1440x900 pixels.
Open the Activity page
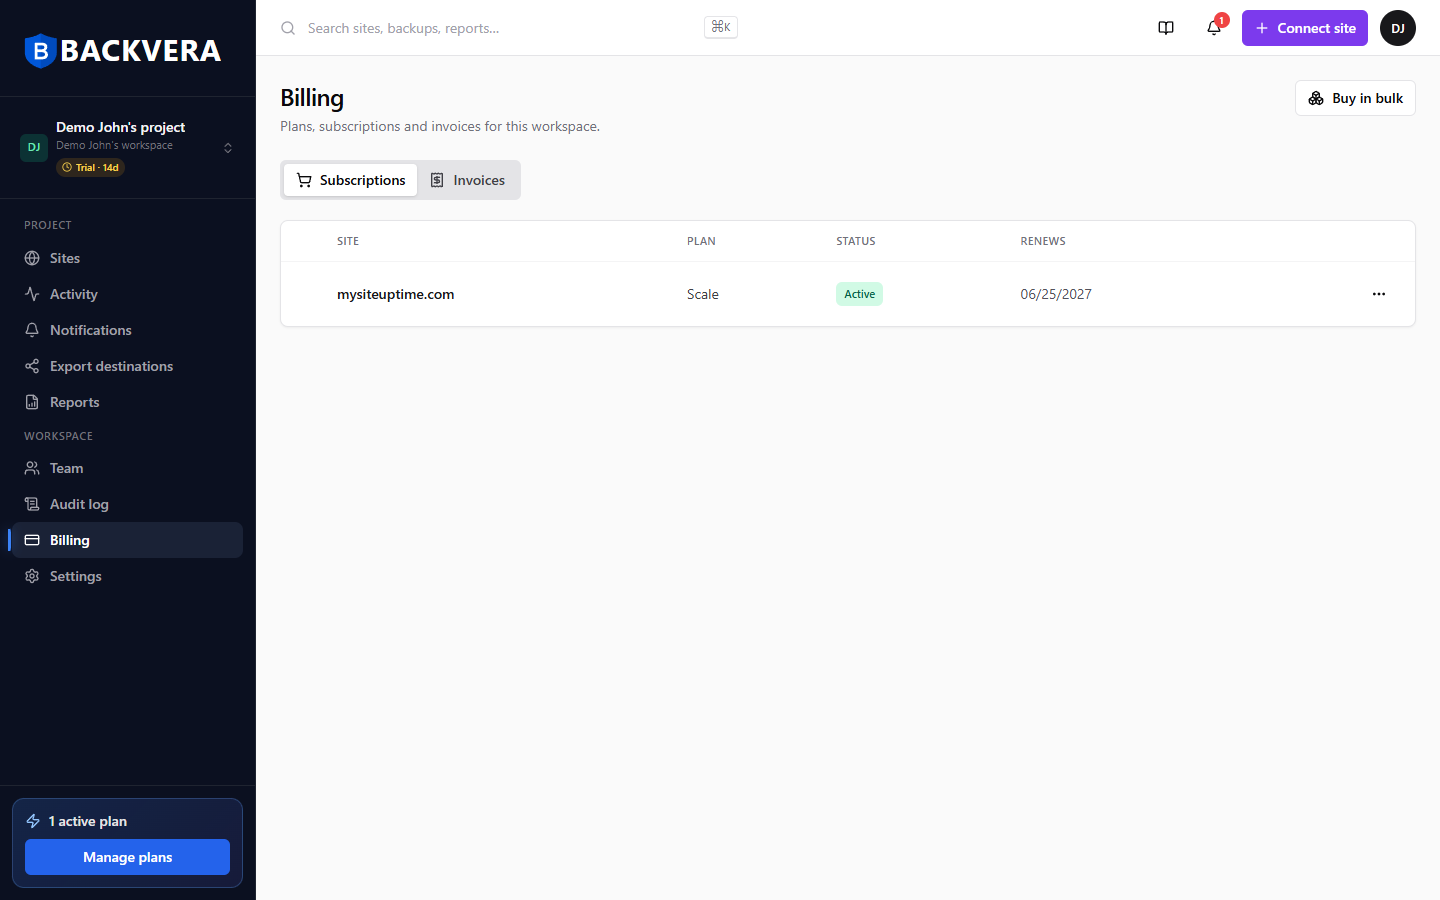tap(128, 294)
